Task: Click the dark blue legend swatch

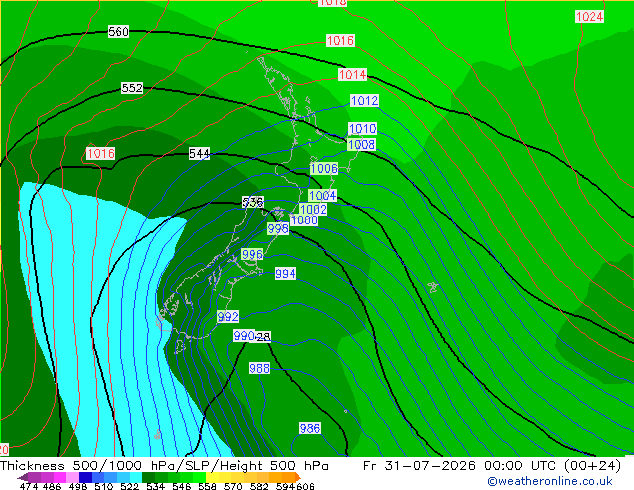Action: click(x=85, y=477)
